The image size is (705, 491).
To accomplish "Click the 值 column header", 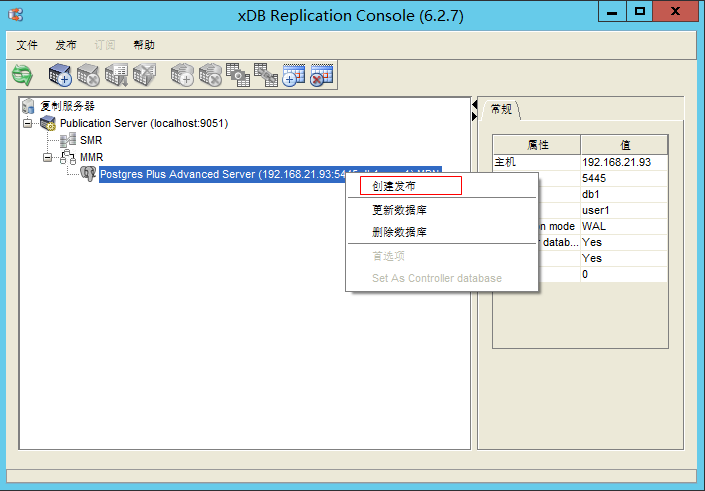I will point(625,145).
